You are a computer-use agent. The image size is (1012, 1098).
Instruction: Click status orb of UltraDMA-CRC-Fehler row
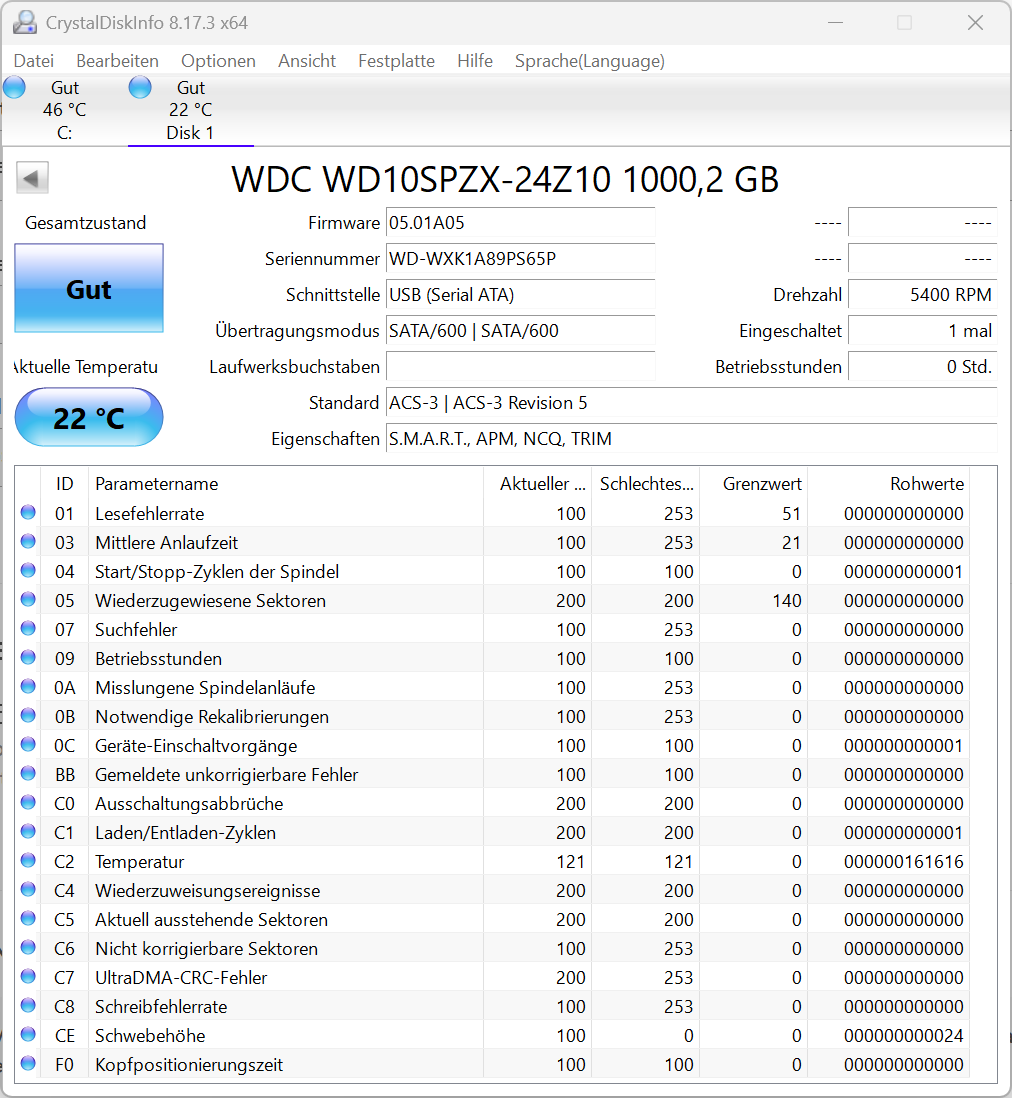pyautogui.click(x=28, y=976)
